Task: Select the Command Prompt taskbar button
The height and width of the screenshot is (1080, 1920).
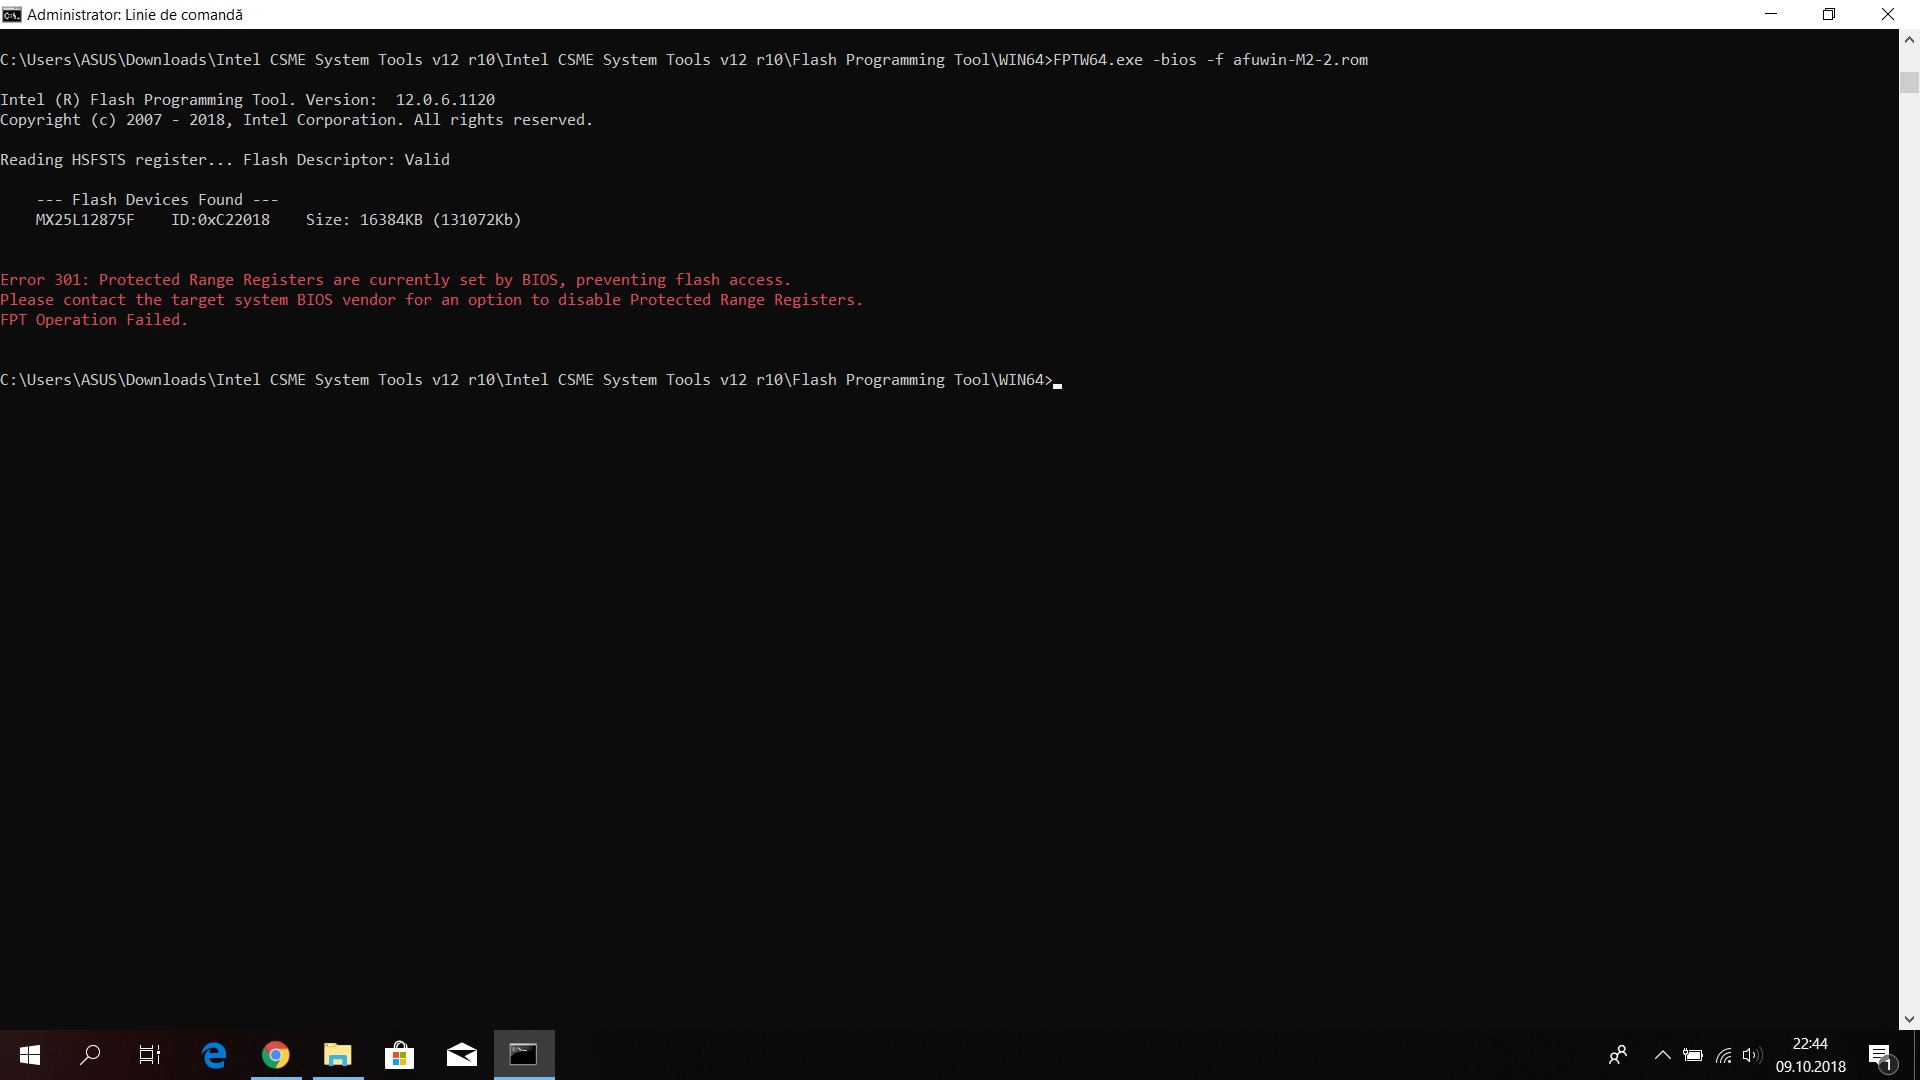Action: pyautogui.click(x=524, y=1054)
